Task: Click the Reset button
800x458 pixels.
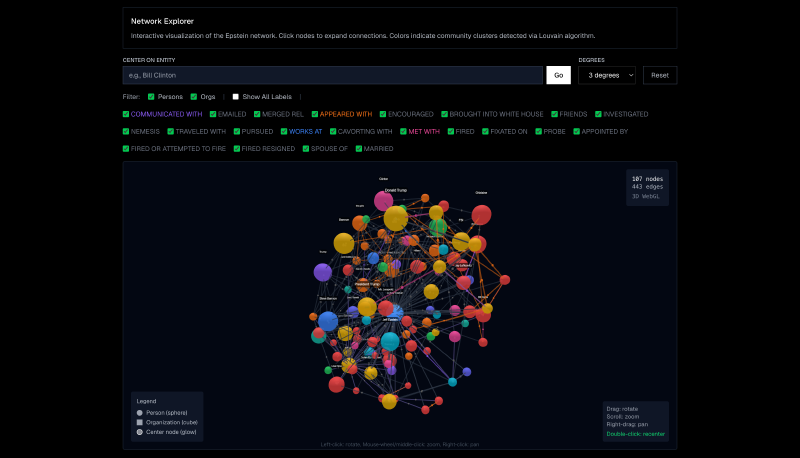Action: pyautogui.click(x=660, y=75)
